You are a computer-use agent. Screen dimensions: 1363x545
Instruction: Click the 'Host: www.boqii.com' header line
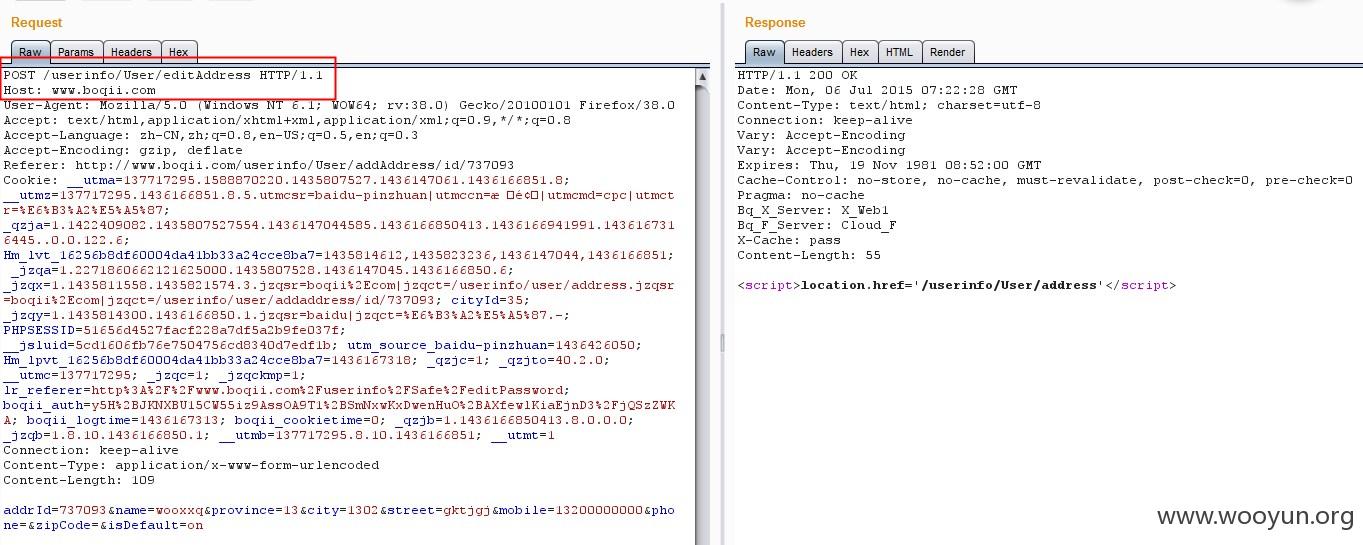(x=80, y=90)
